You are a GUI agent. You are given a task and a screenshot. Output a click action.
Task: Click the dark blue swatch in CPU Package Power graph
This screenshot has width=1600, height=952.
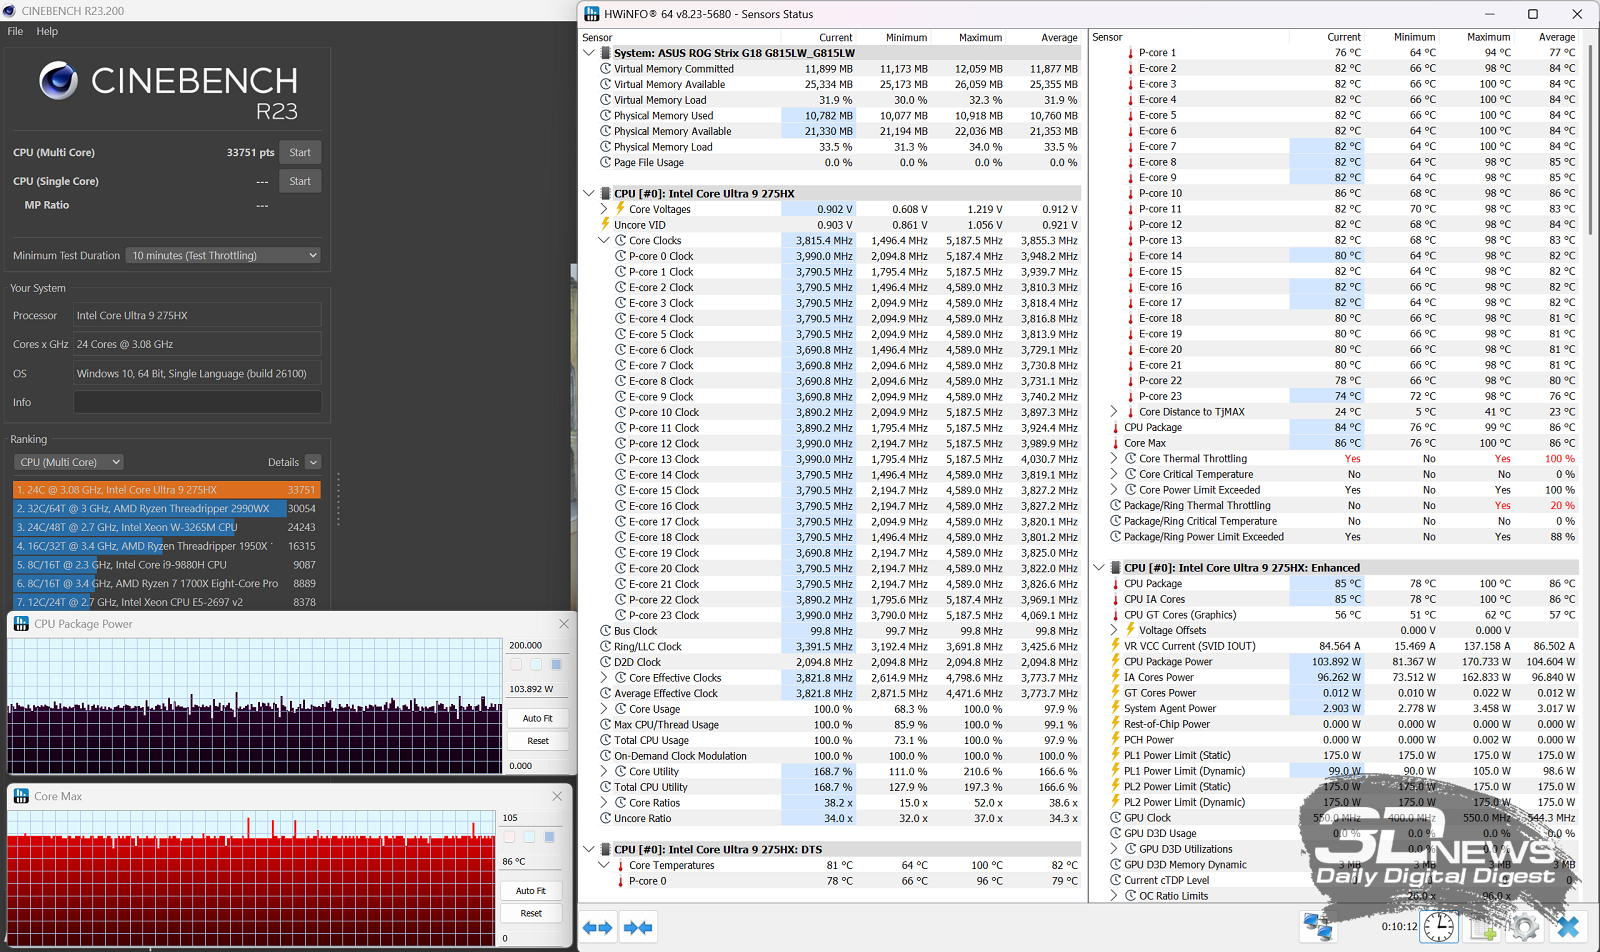556,664
